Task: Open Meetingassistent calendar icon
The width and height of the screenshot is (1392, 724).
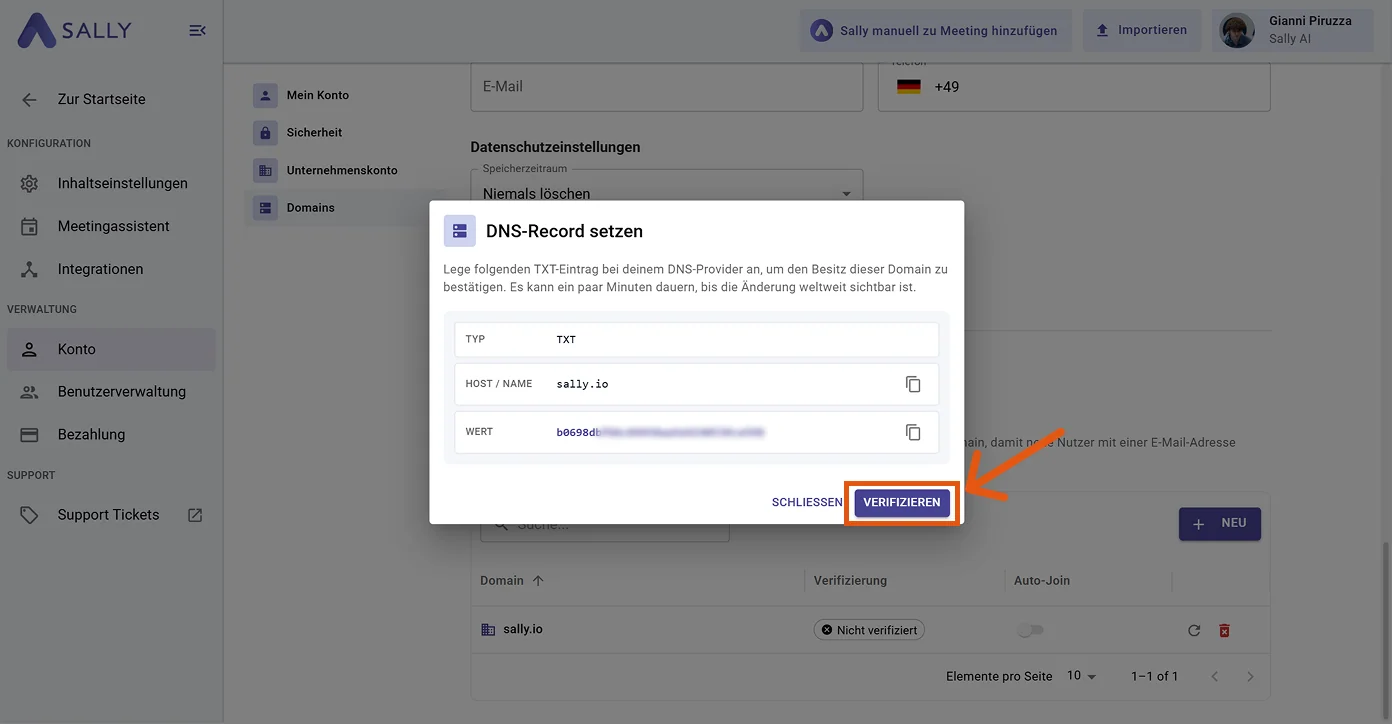Action: coord(29,226)
